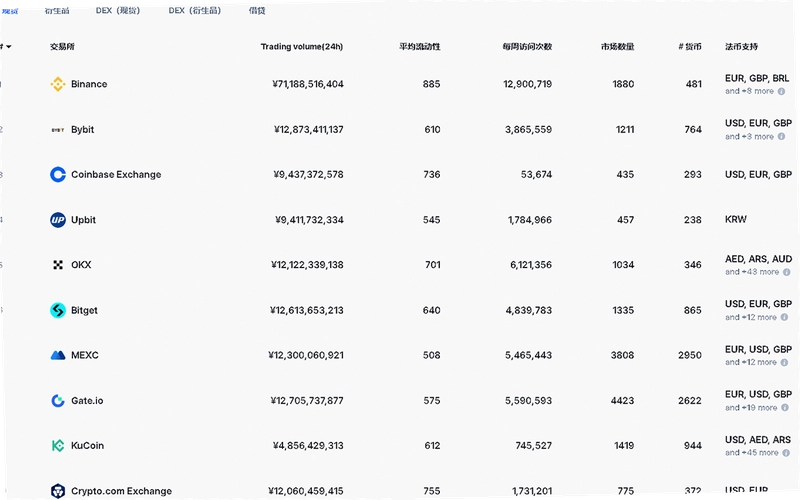
Task: Click the Coinbase Exchange logo icon
Action: click(58, 174)
